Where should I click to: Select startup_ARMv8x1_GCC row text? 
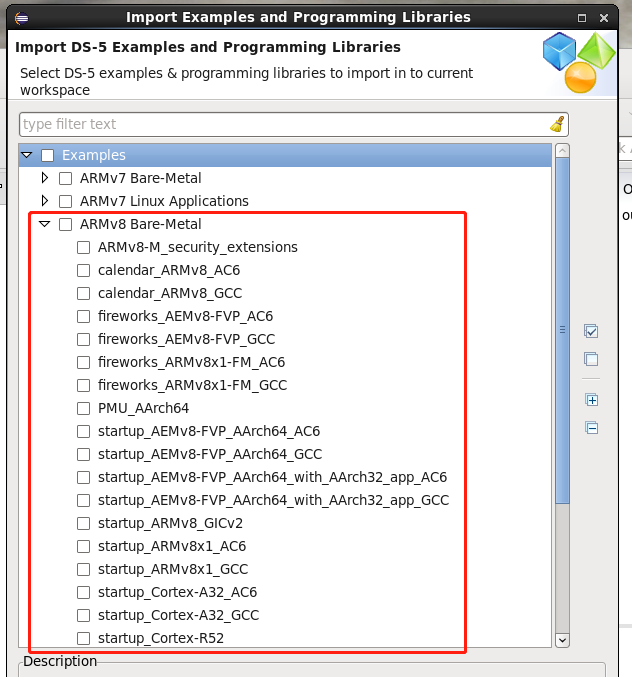click(x=173, y=569)
